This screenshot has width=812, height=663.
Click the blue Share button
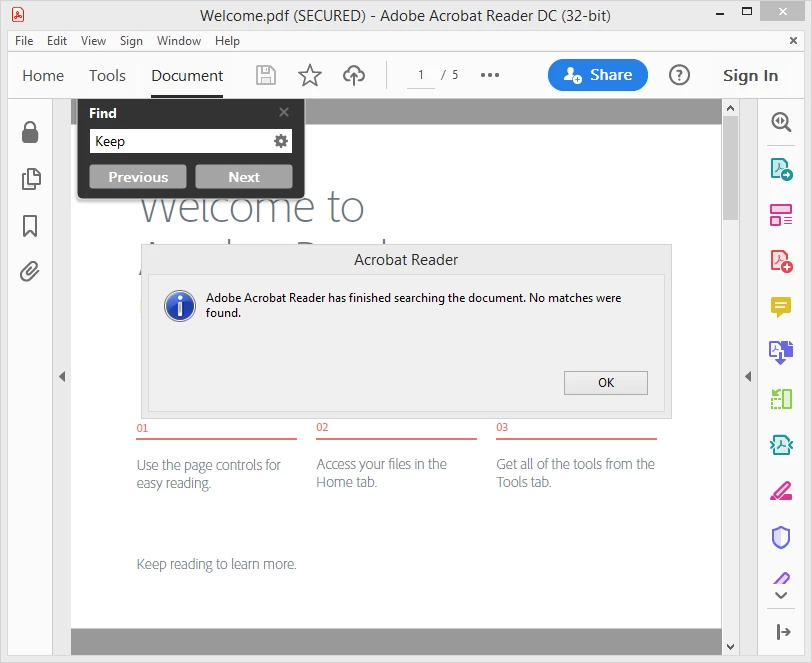pyautogui.click(x=598, y=75)
